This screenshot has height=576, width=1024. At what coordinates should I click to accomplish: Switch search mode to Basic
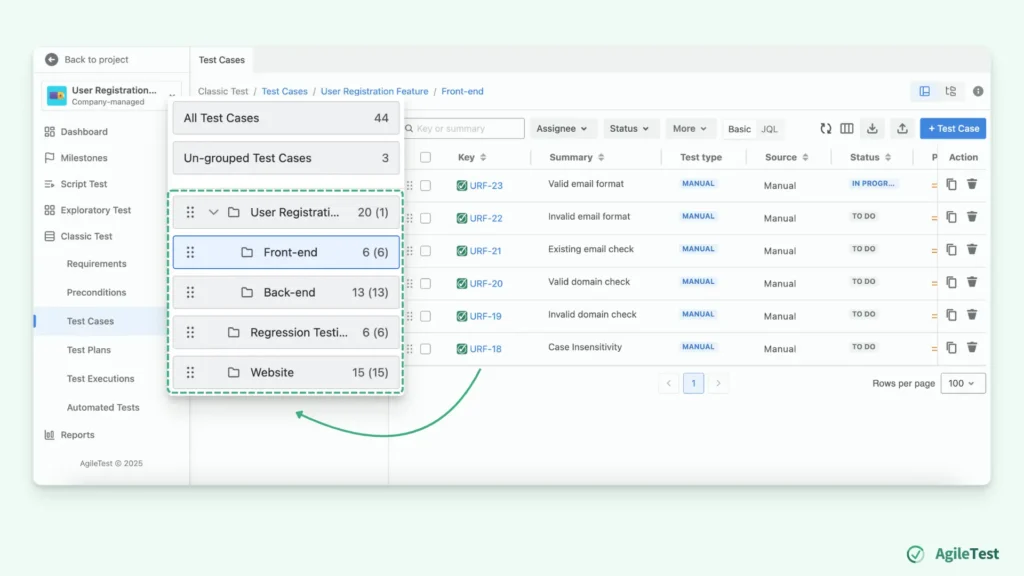[x=739, y=129]
